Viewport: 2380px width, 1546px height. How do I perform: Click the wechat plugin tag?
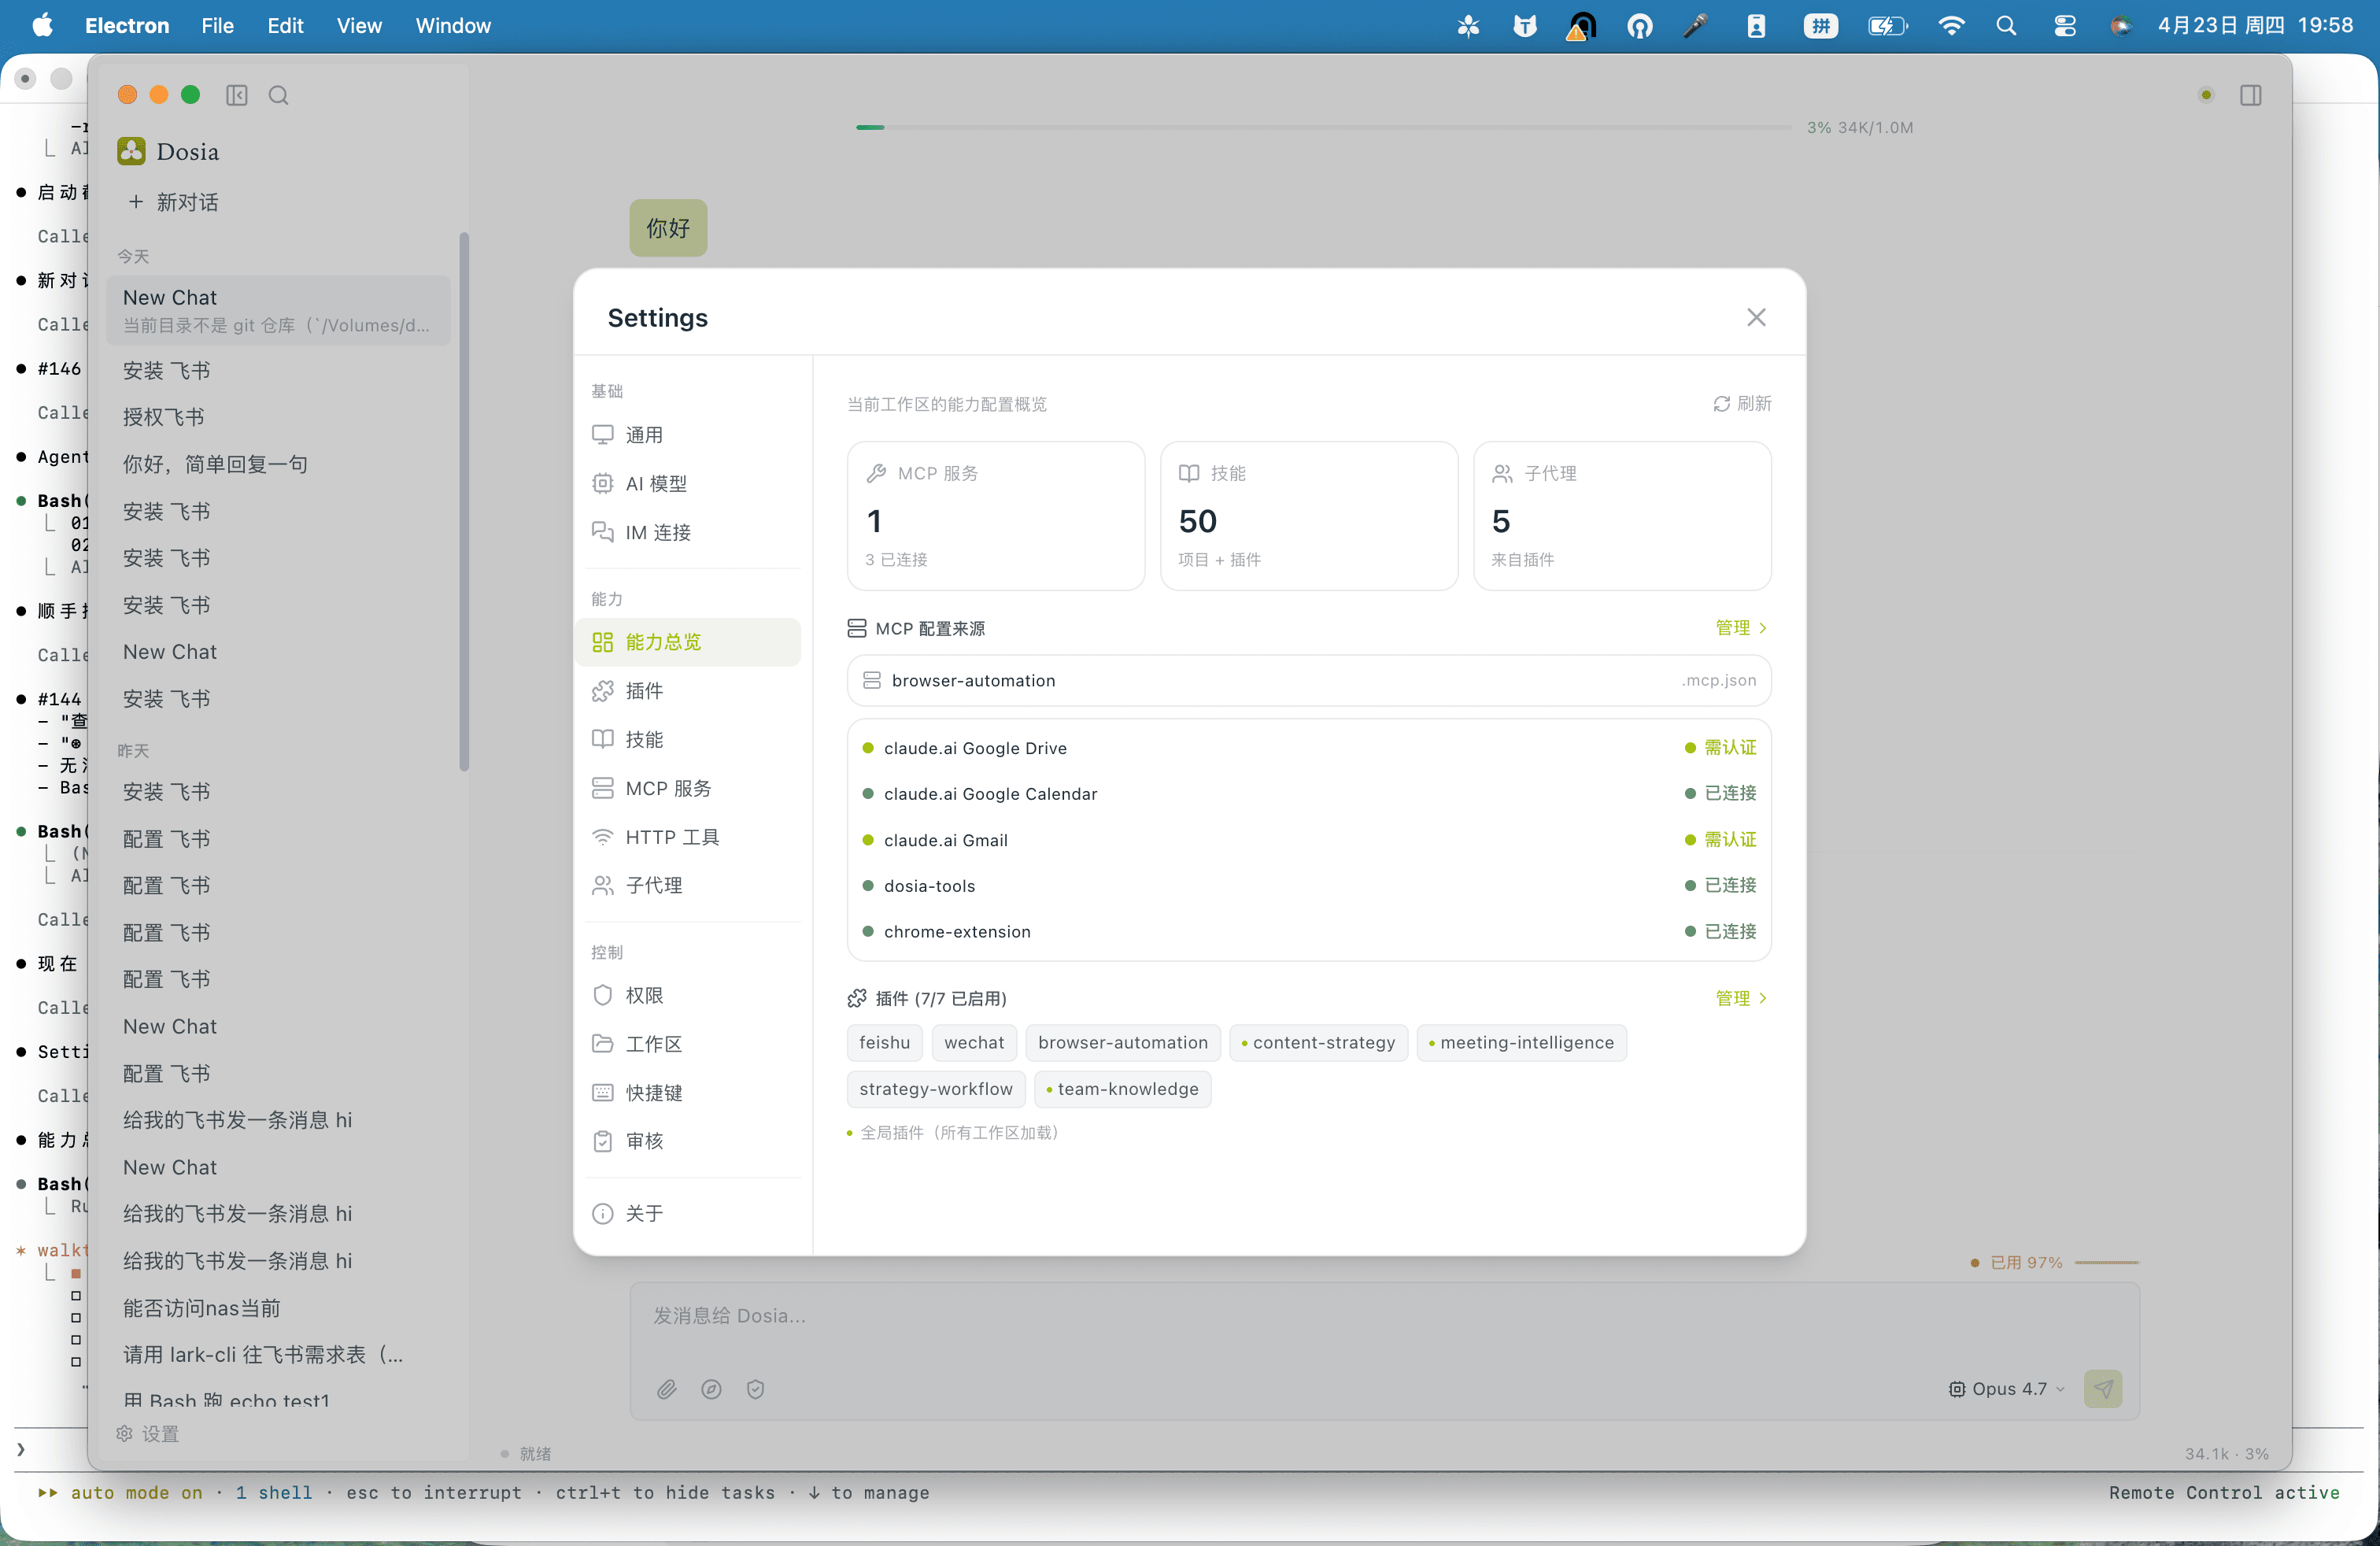(x=974, y=1043)
